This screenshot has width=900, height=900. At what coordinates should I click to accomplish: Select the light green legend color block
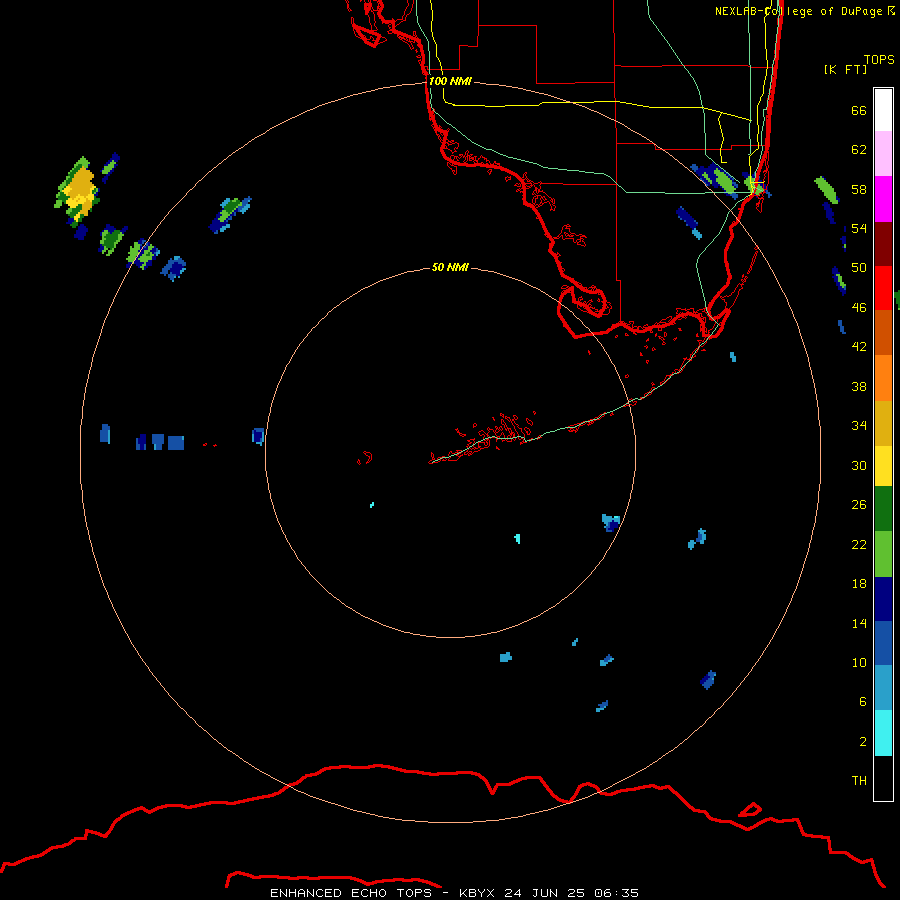883,554
